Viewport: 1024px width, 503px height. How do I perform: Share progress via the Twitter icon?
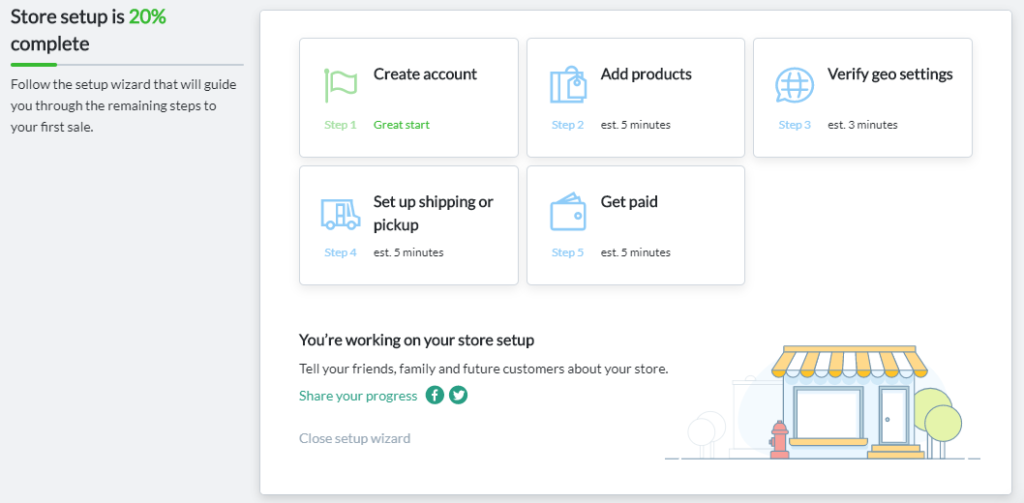click(x=458, y=395)
